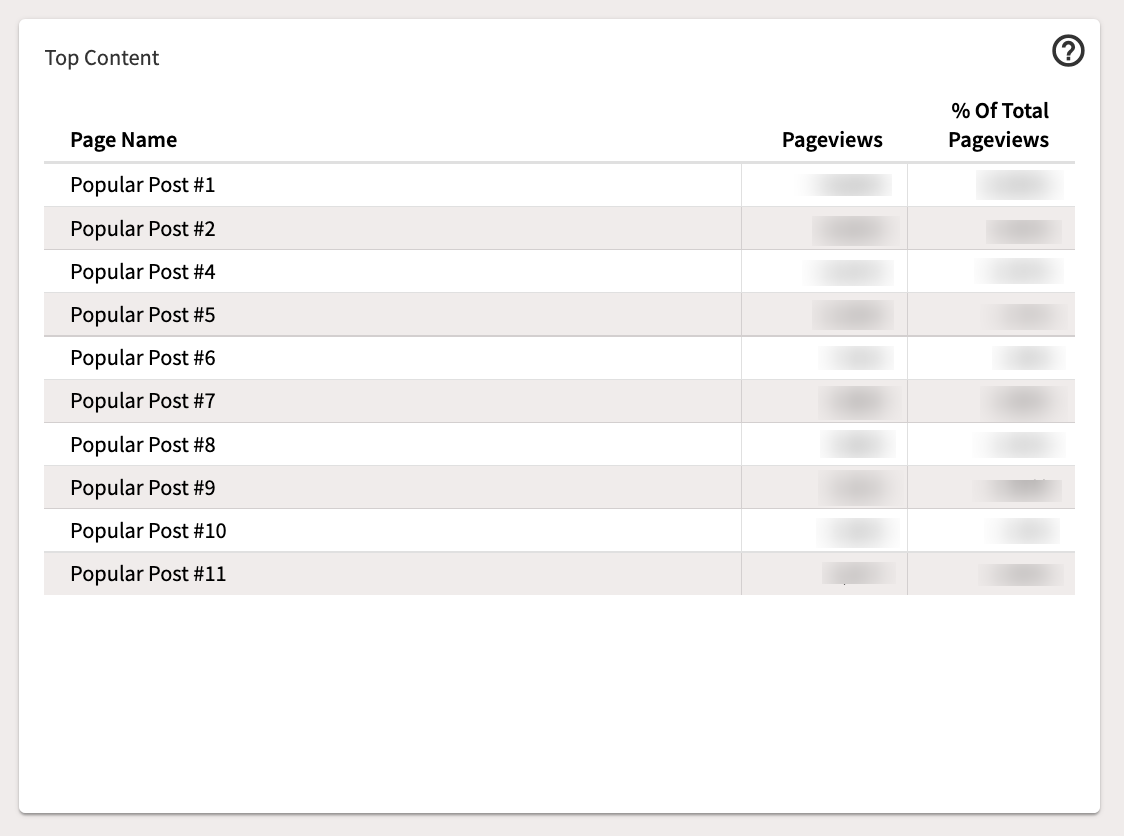Click blurred Pageviews value for Popular Post #1
Screen dimensions: 1124x836
pos(847,185)
